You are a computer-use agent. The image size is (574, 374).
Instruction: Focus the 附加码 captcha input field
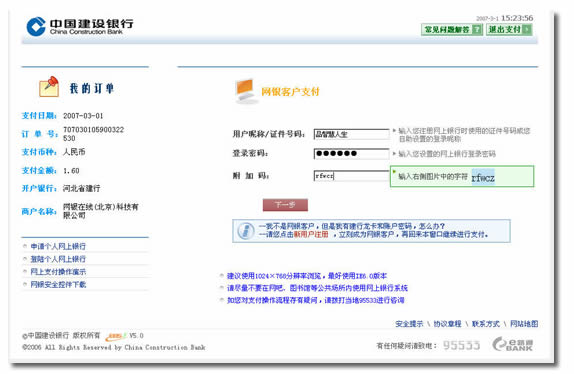tap(351, 176)
